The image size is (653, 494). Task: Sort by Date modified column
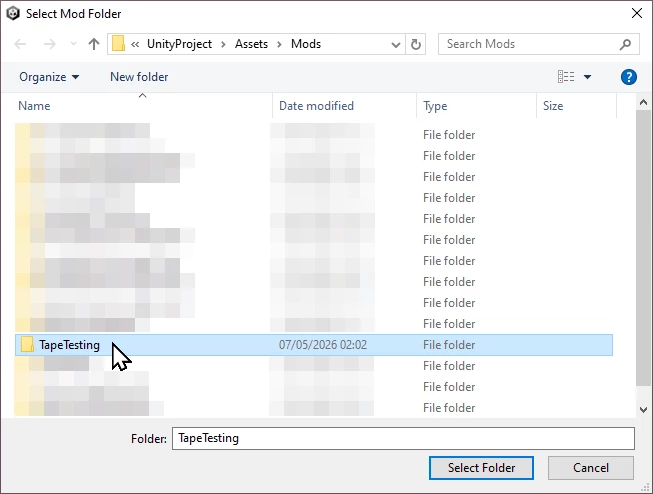coord(317,106)
